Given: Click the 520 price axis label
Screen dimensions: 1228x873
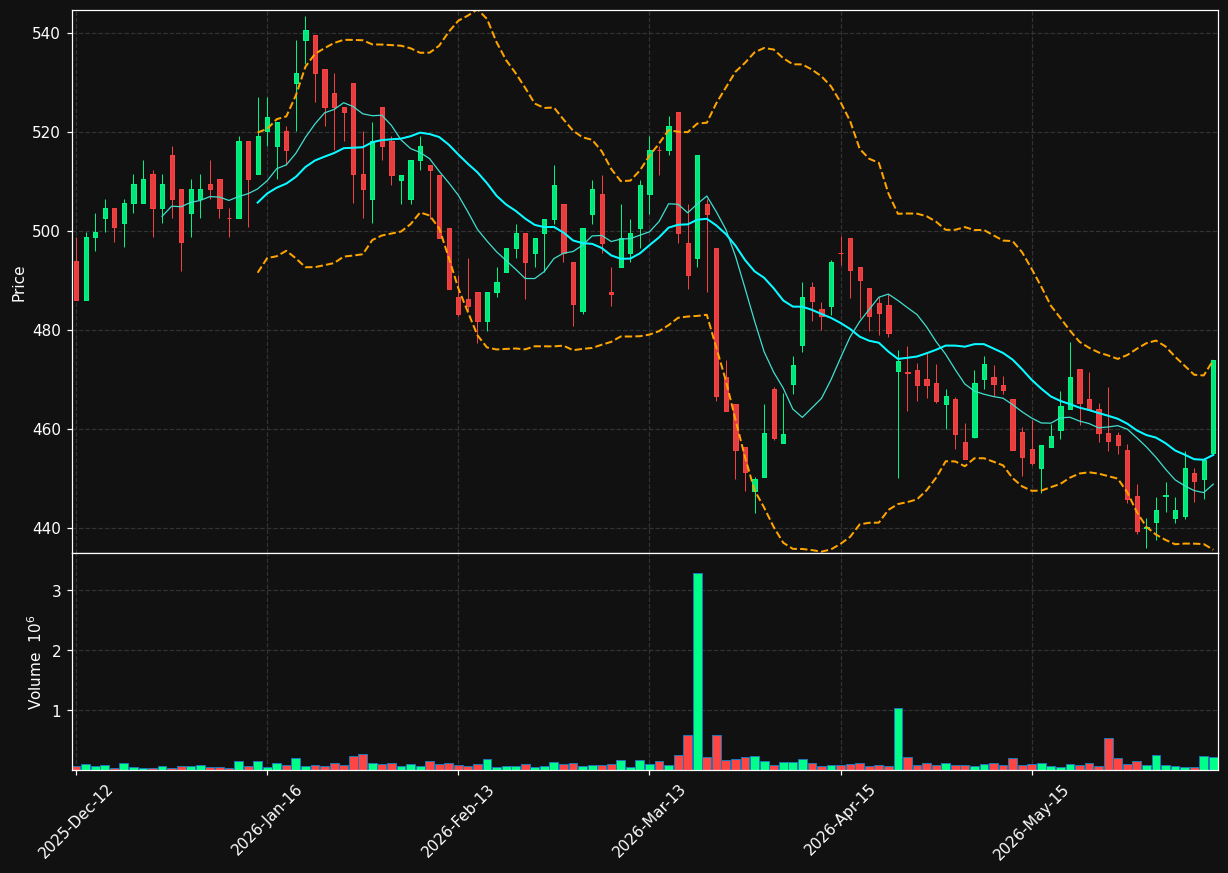Looking at the screenshot, I should click(x=47, y=133).
